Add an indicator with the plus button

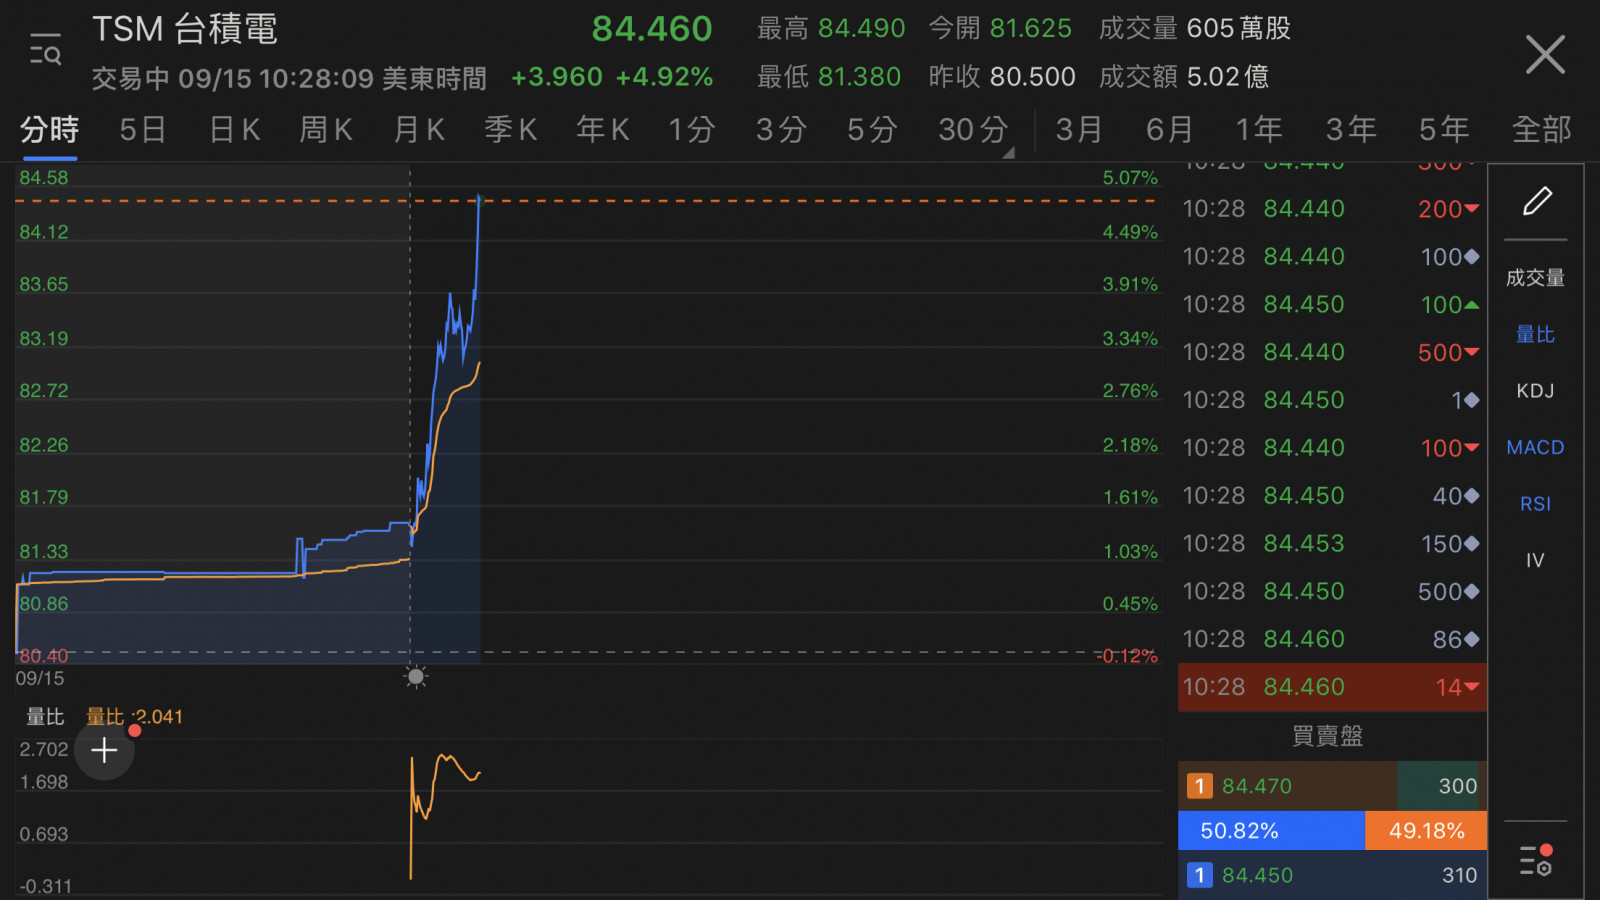pos(104,750)
